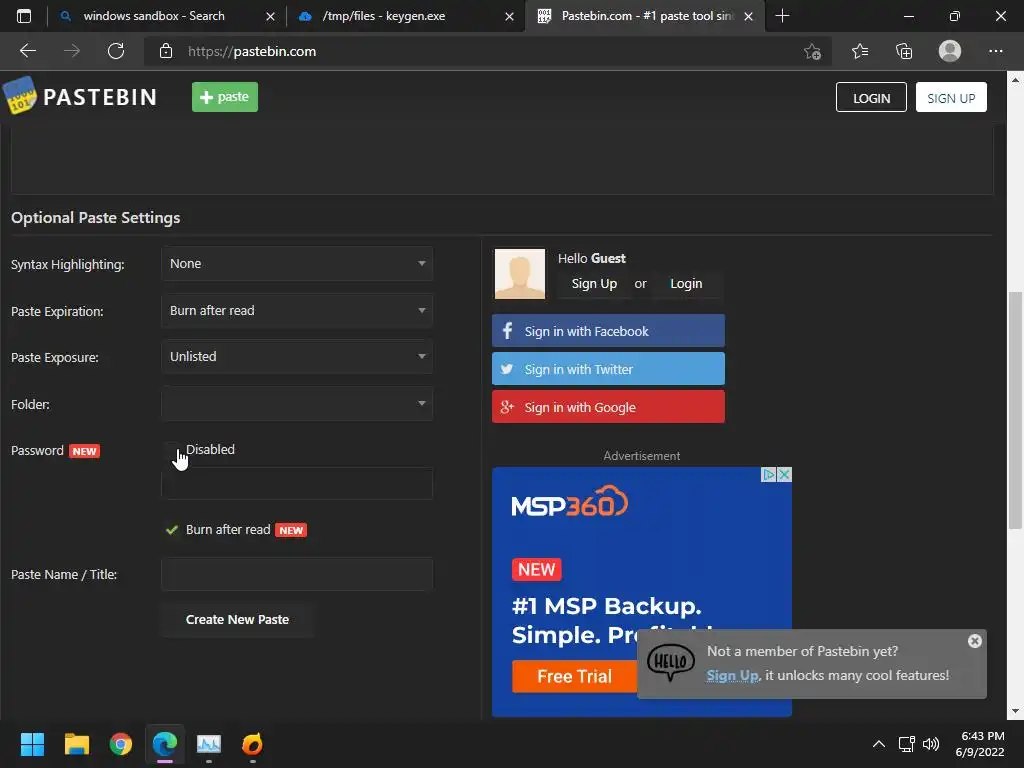The image size is (1024, 768).
Task: Click scrollbar up arrow
Action: tap(1015, 80)
